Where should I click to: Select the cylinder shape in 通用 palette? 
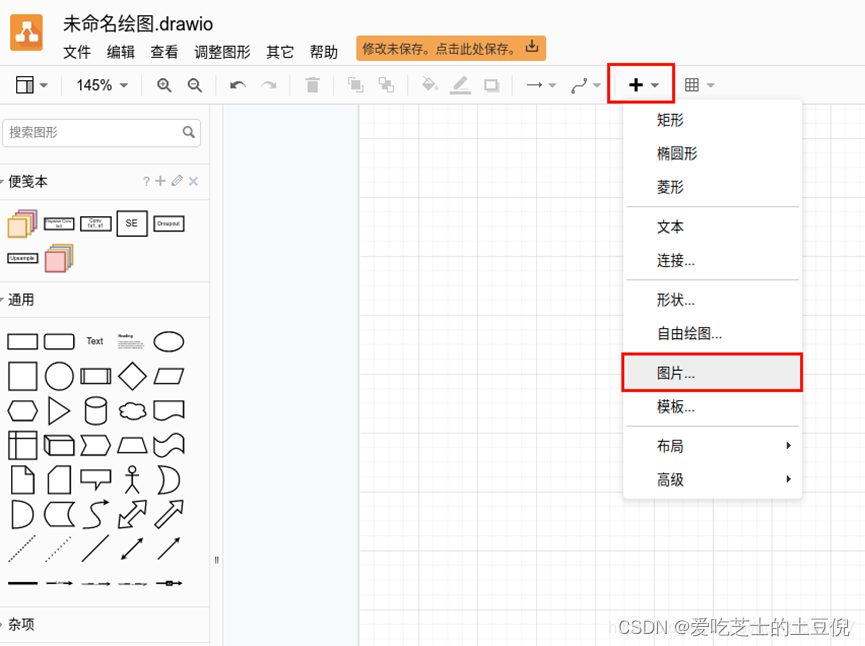95,411
